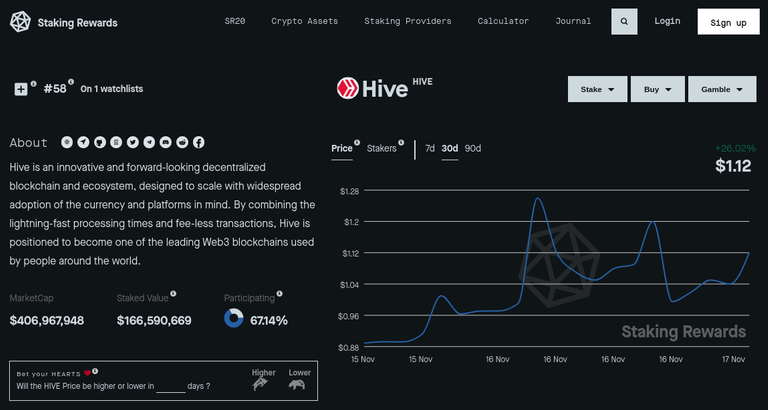Click the Login link

[x=667, y=21]
